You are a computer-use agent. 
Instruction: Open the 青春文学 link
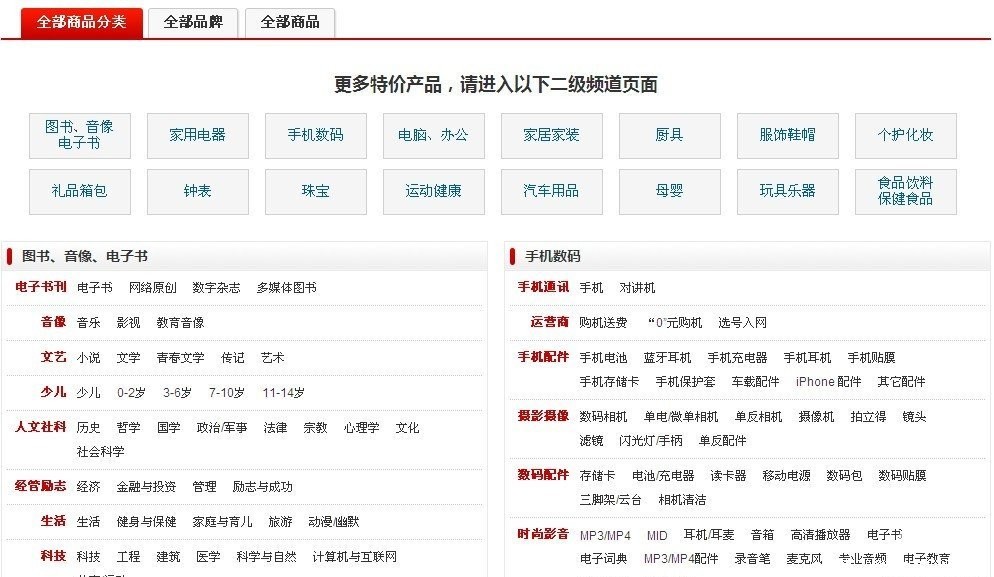180,358
